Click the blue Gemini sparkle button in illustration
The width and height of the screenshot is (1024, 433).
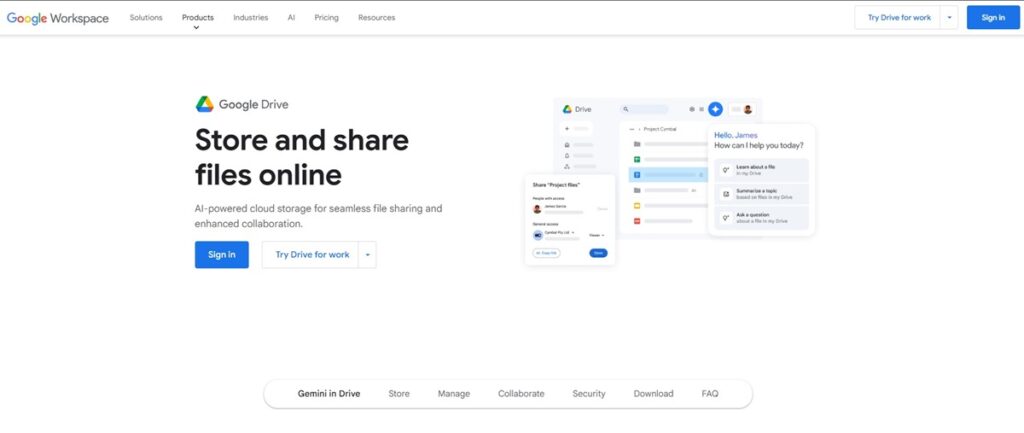(715, 109)
